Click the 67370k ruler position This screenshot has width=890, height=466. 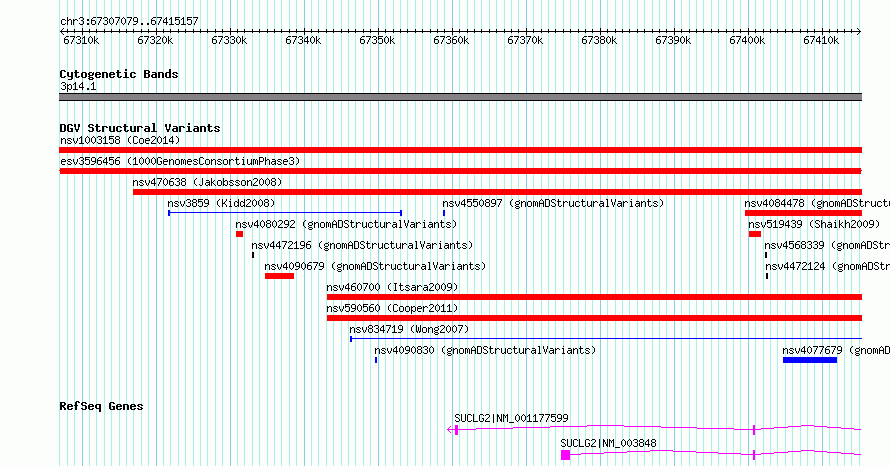[525, 40]
